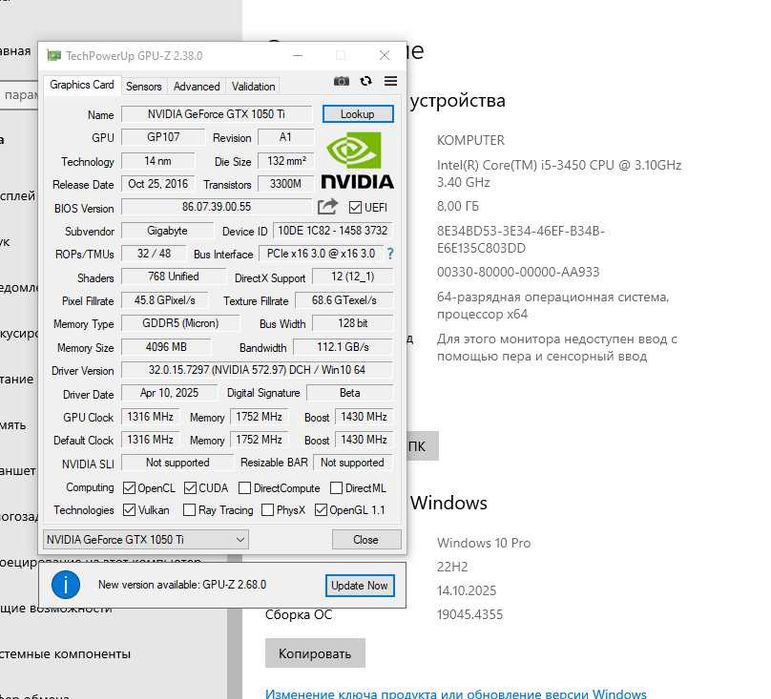Toggle the Vulkan checkbox
The width and height of the screenshot is (771, 699).
point(129,510)
